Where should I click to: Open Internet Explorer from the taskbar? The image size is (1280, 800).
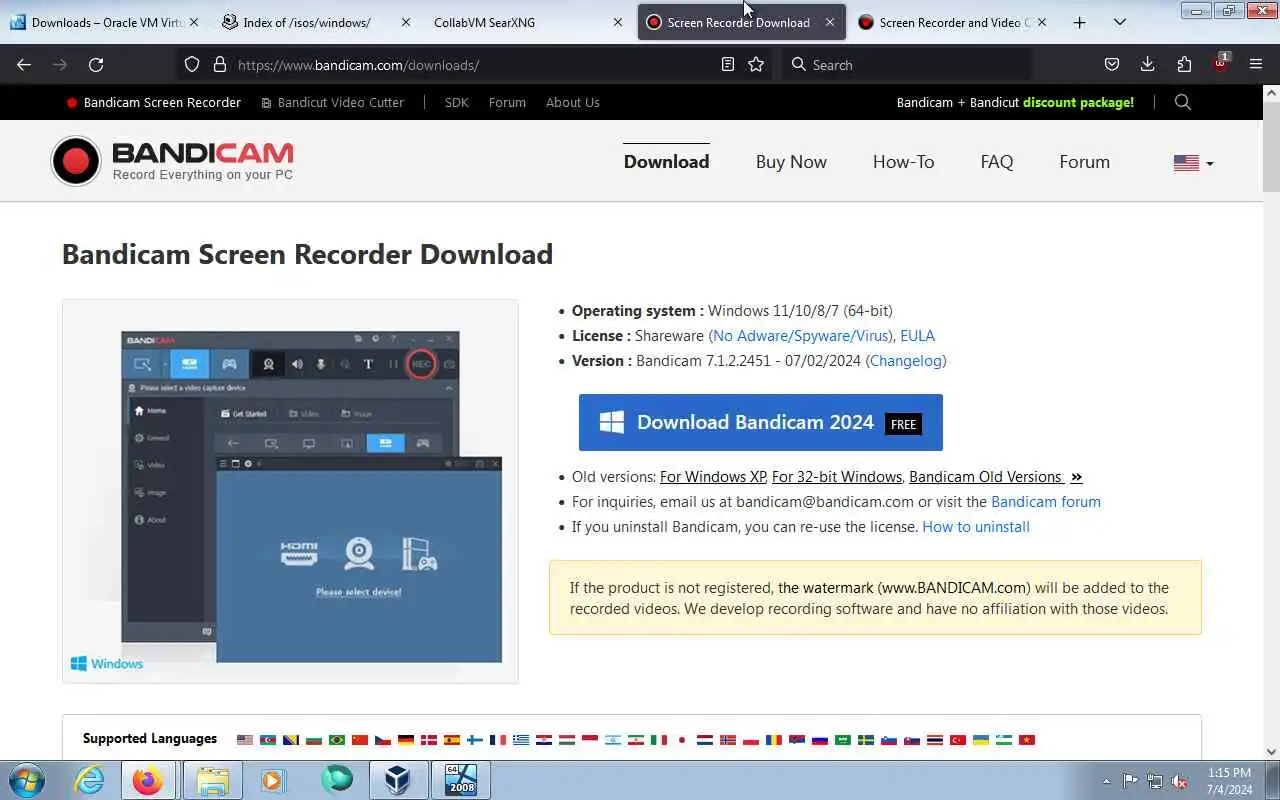tap(89, 780)
